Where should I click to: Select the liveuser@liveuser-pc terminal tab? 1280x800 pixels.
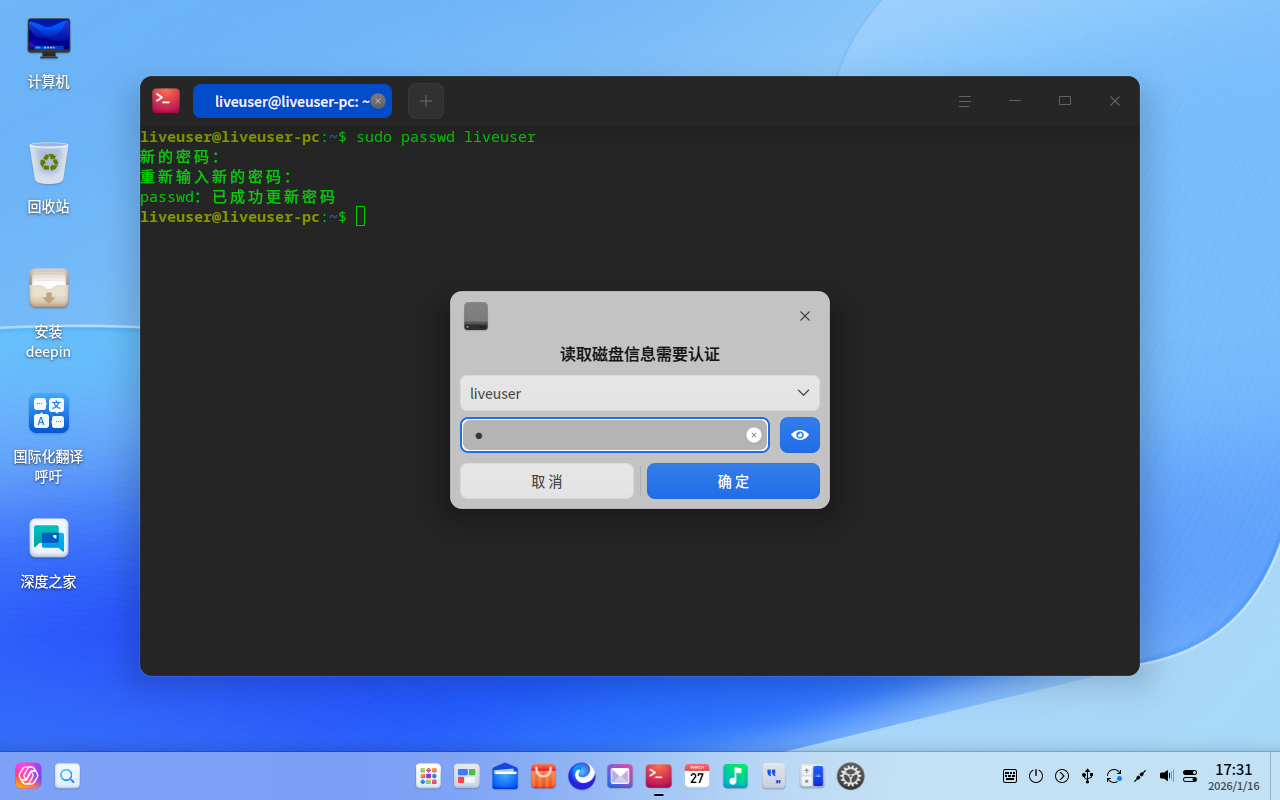click(285, 101)
